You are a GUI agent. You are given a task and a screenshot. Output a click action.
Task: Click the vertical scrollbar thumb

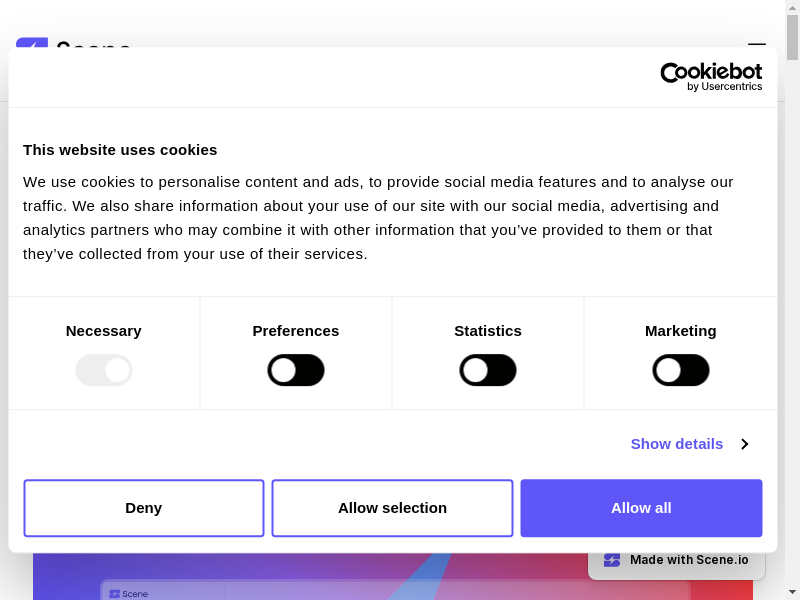coord(792,38)
